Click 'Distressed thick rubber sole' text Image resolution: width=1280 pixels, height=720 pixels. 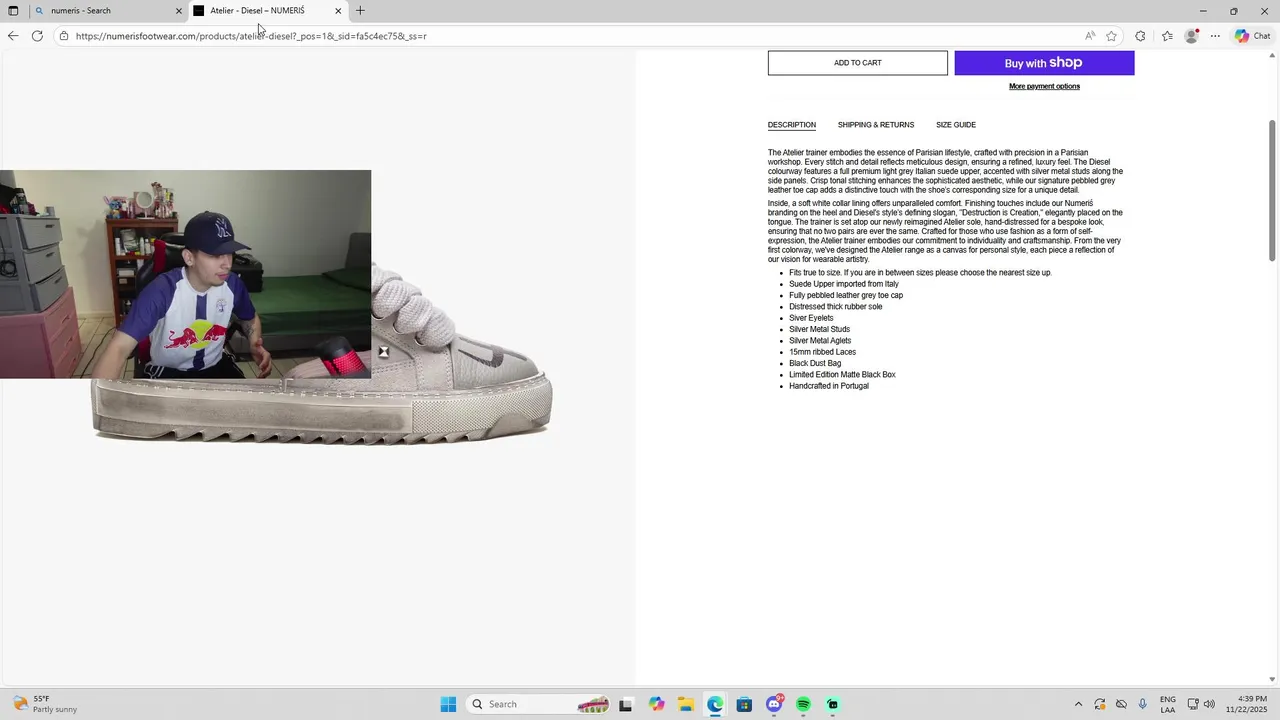click(x=836, y=307)
